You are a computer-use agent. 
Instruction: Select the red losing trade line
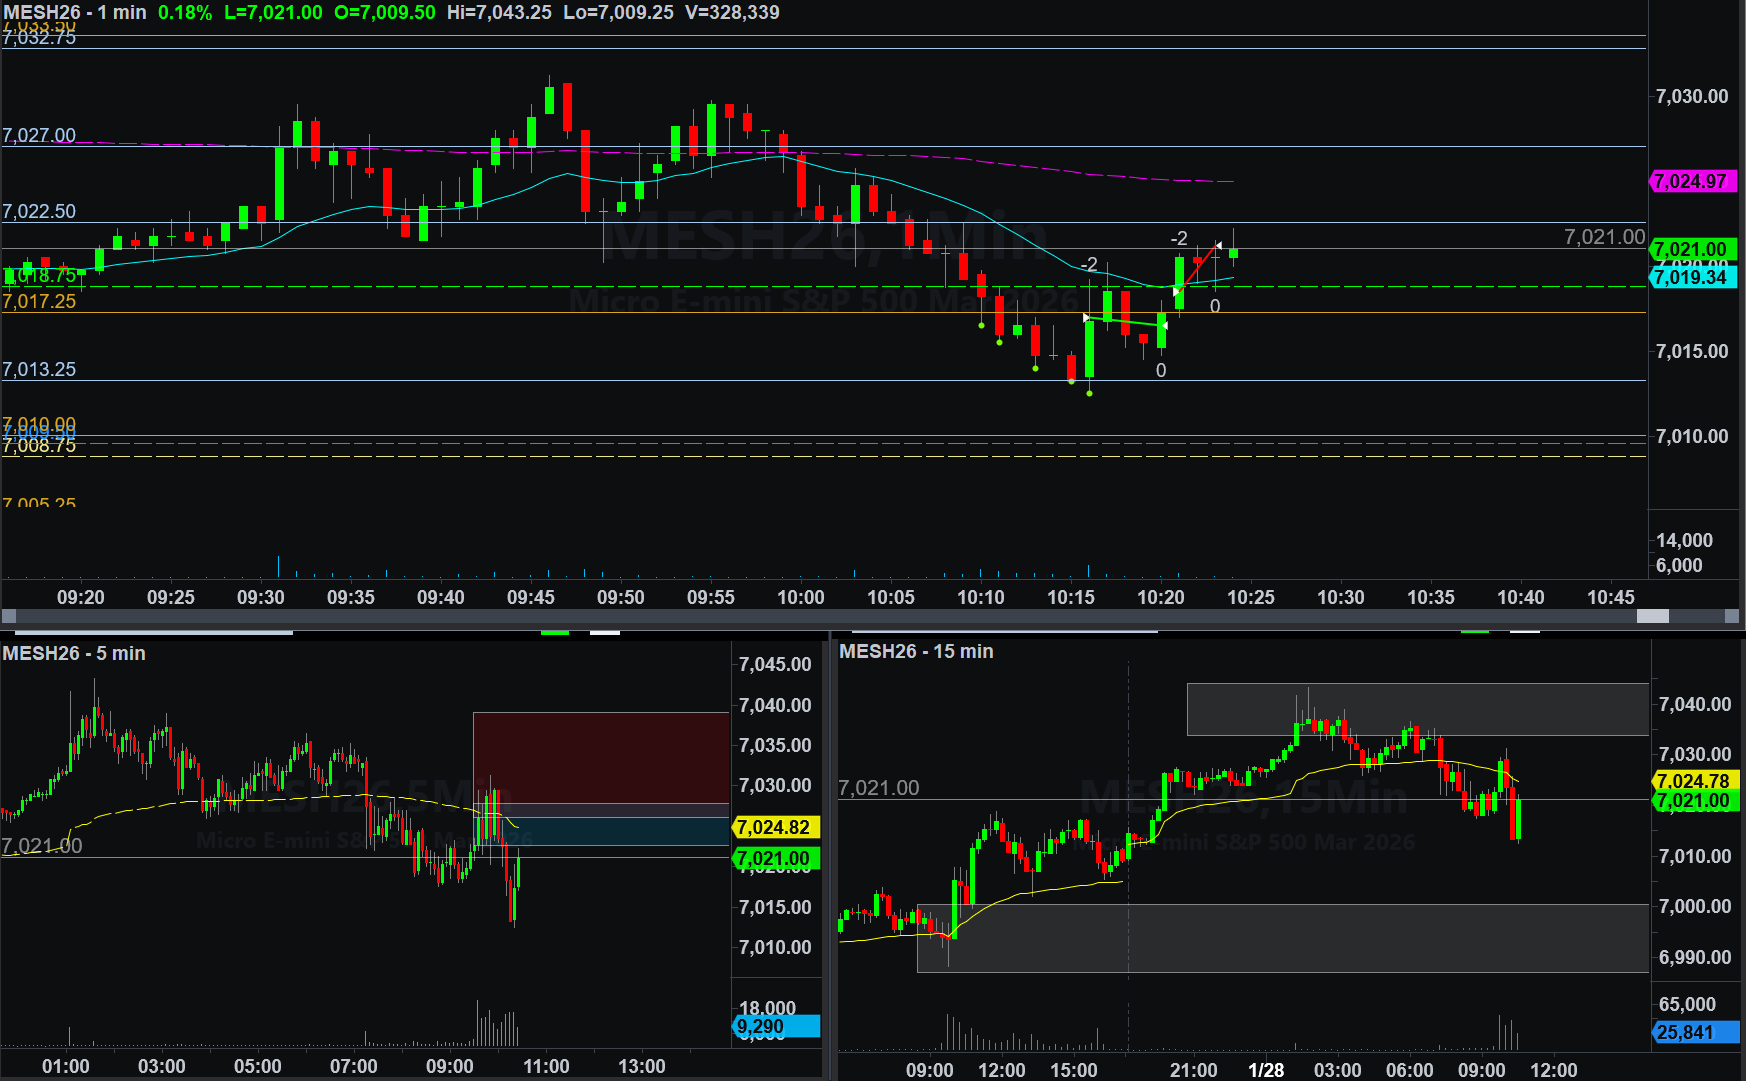coord(1198,268)
